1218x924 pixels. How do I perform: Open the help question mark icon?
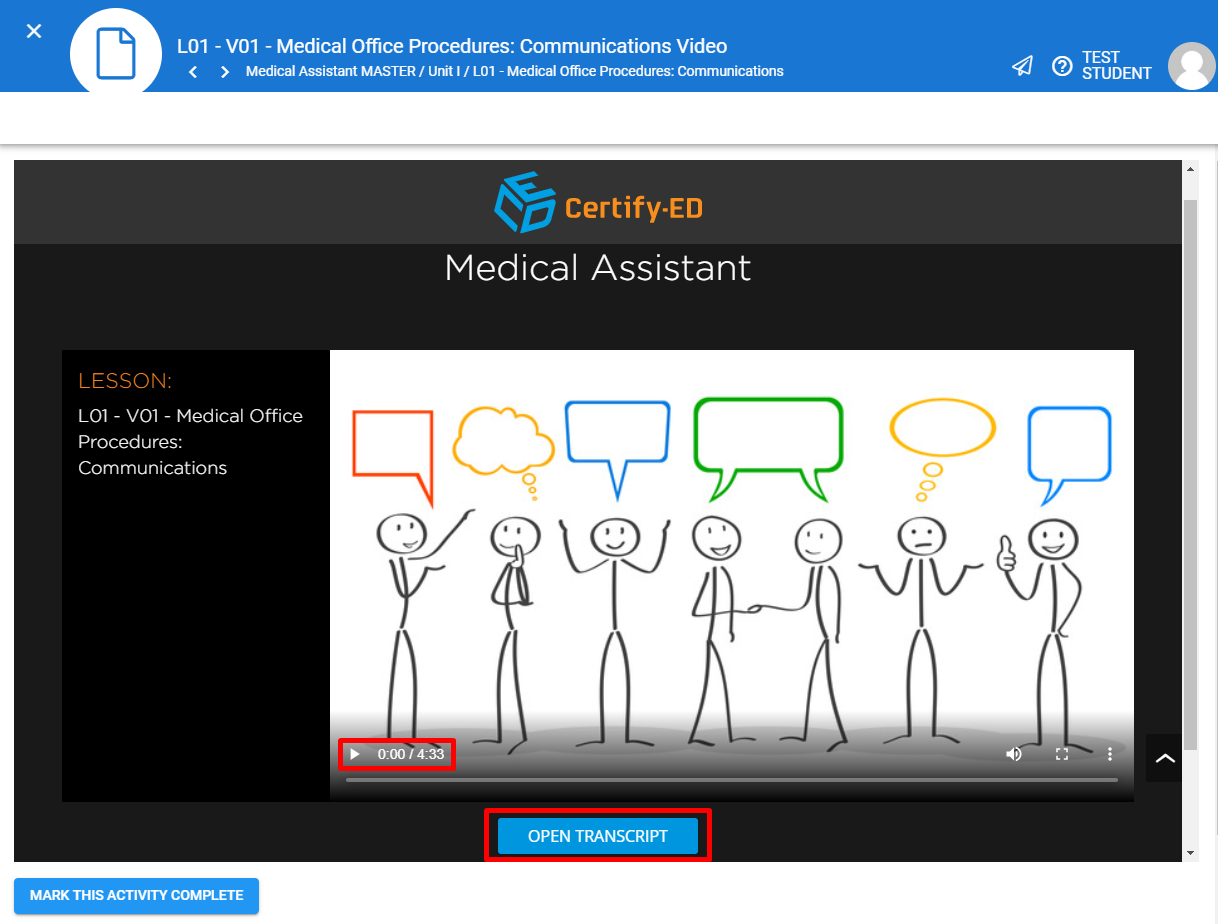coord(1062,66)
